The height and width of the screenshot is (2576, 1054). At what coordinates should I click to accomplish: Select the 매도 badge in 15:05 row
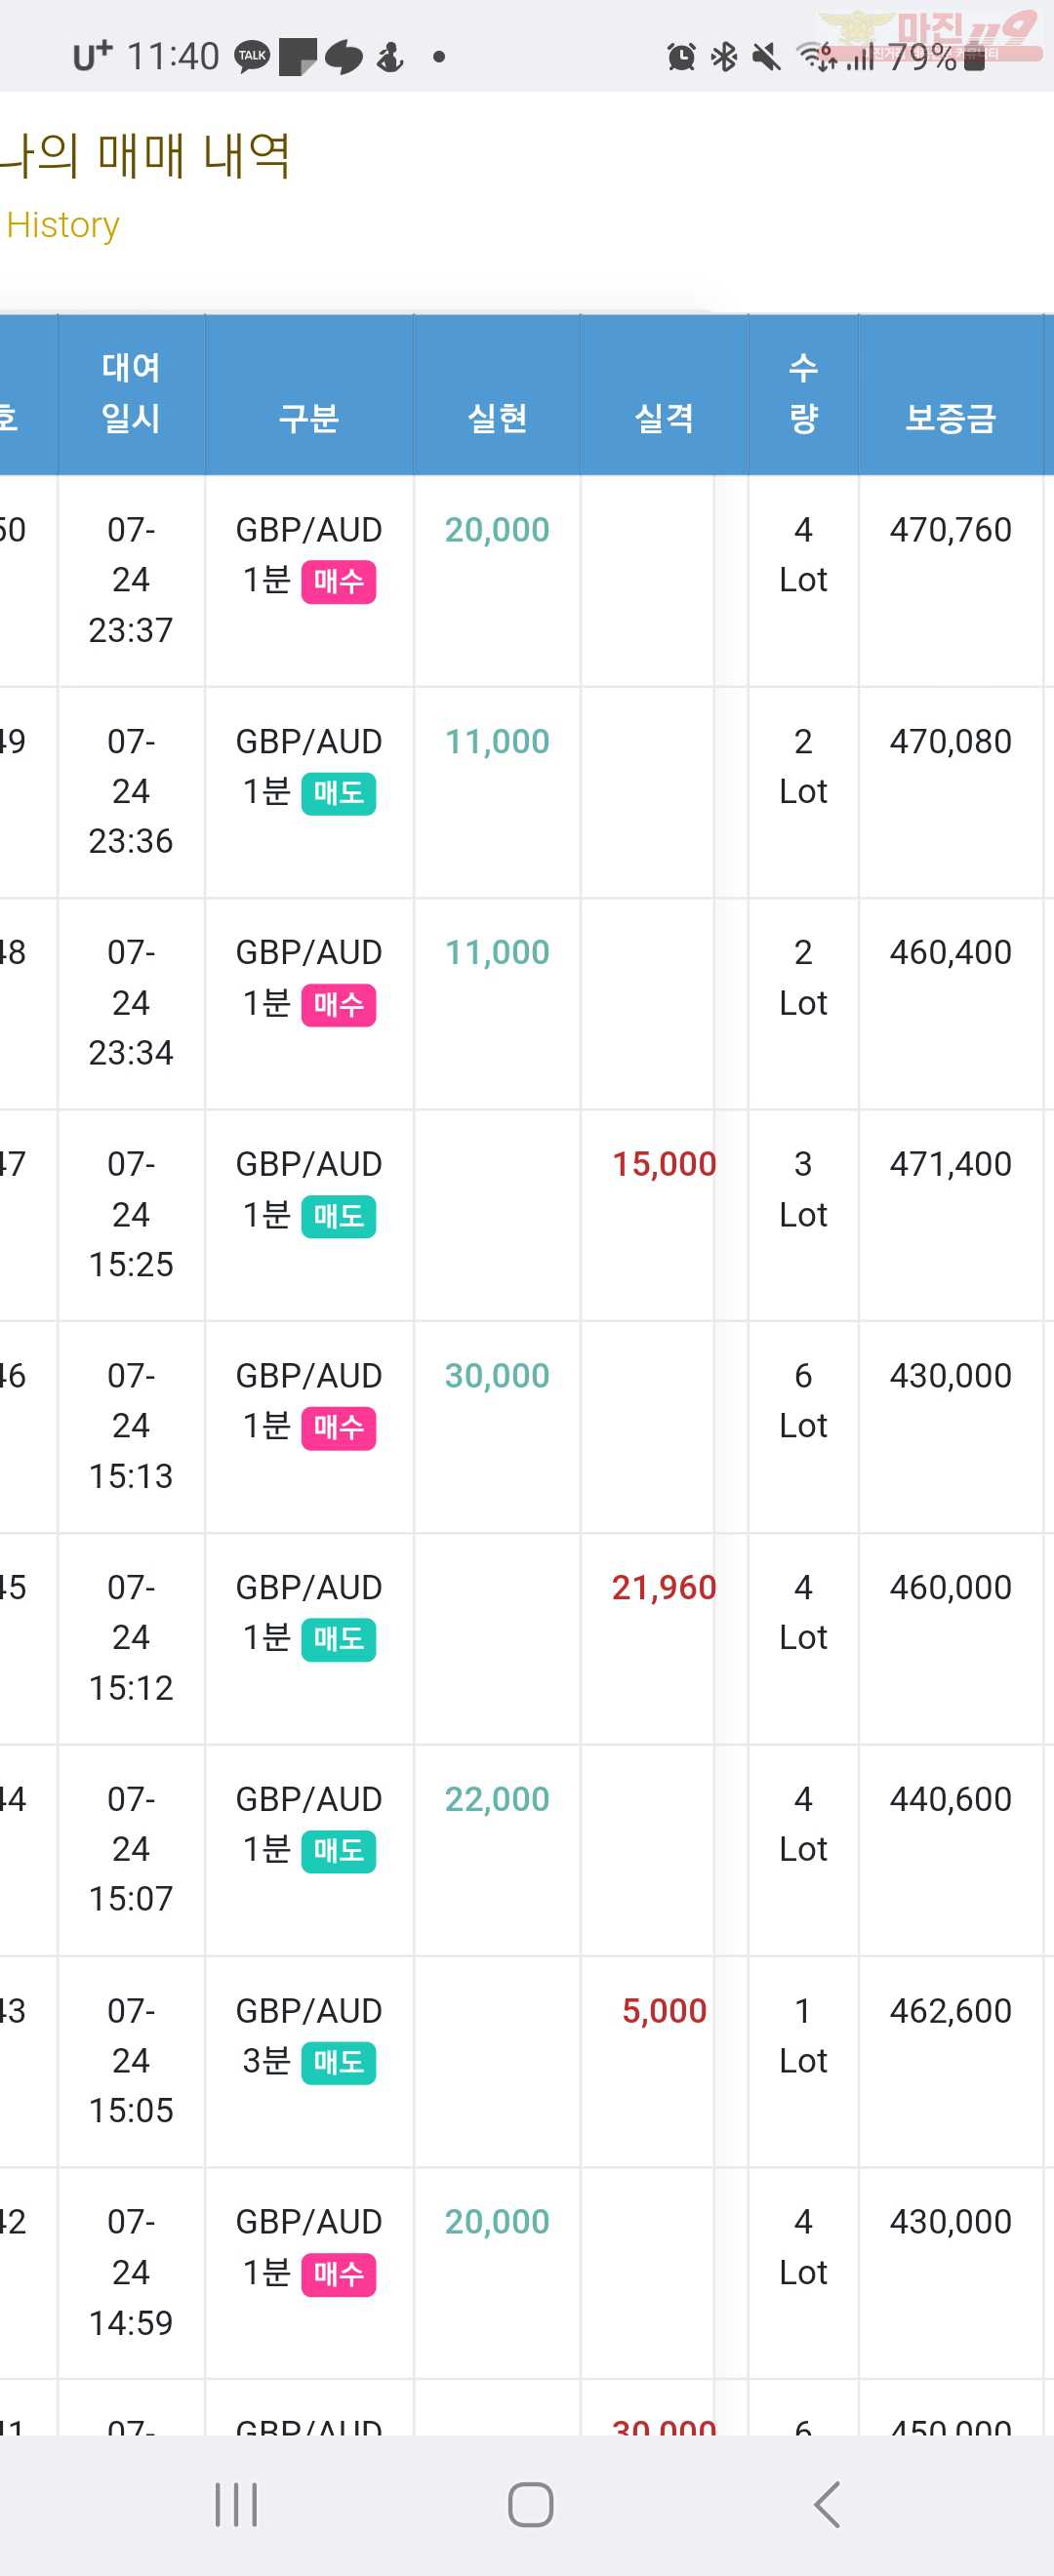click(339, 2062)
